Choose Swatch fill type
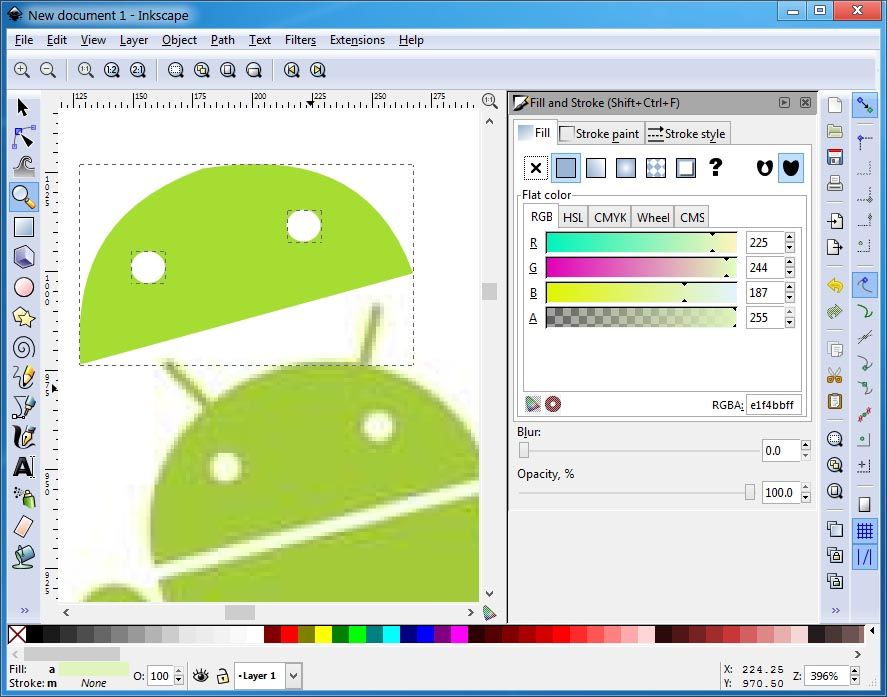Screen dimensions: 887x697 click(x=686, y=168)
